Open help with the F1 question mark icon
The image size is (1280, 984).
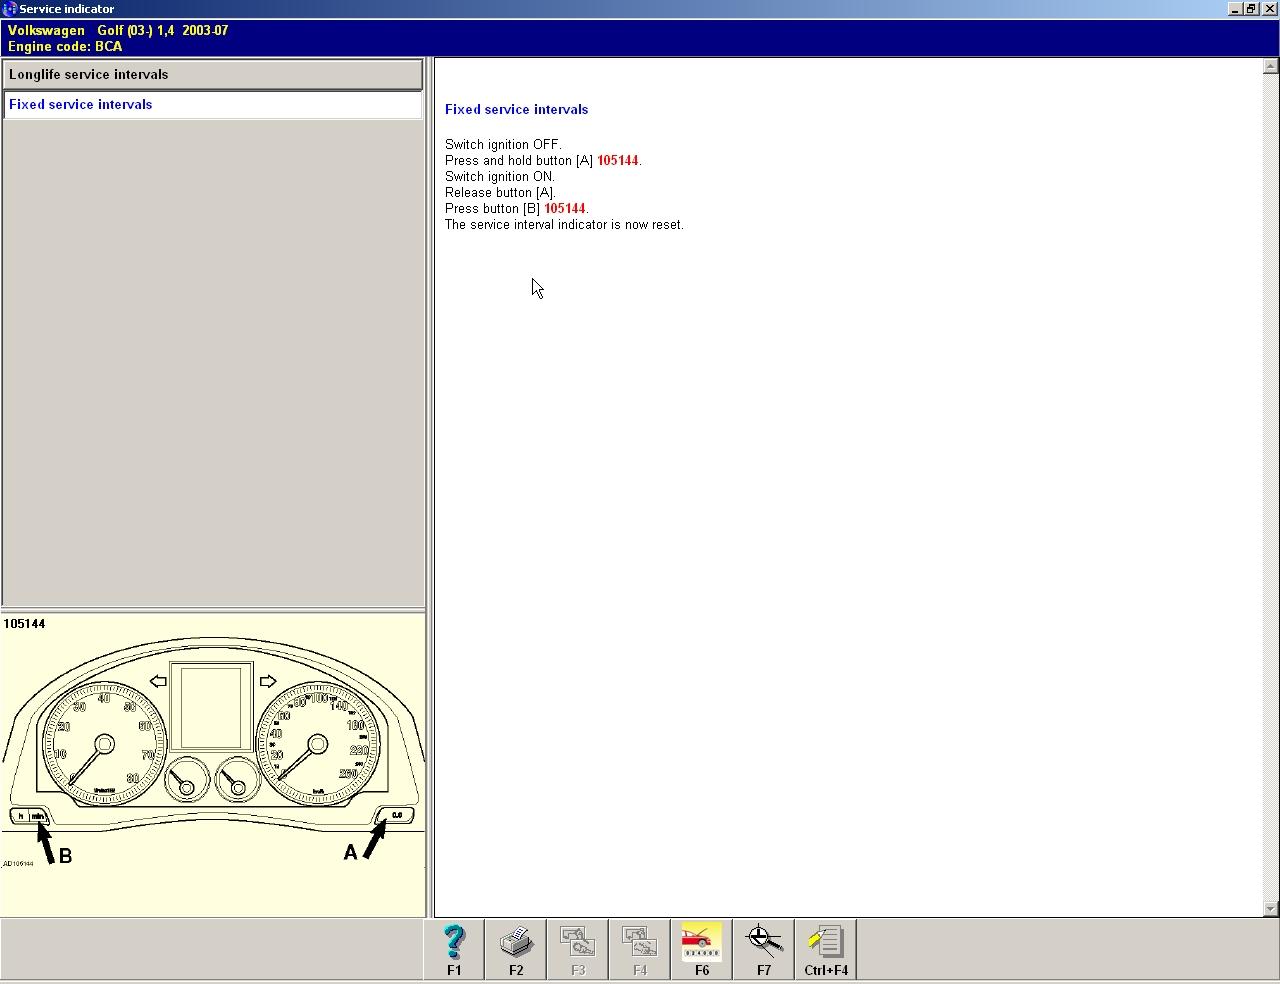454,949
